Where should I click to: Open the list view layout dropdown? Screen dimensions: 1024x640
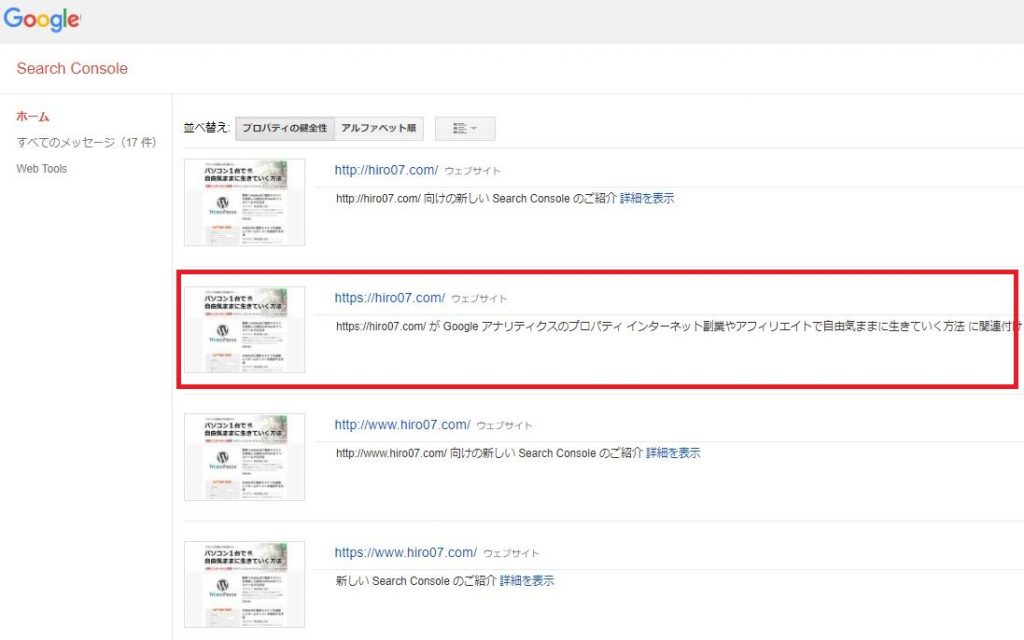465,128
